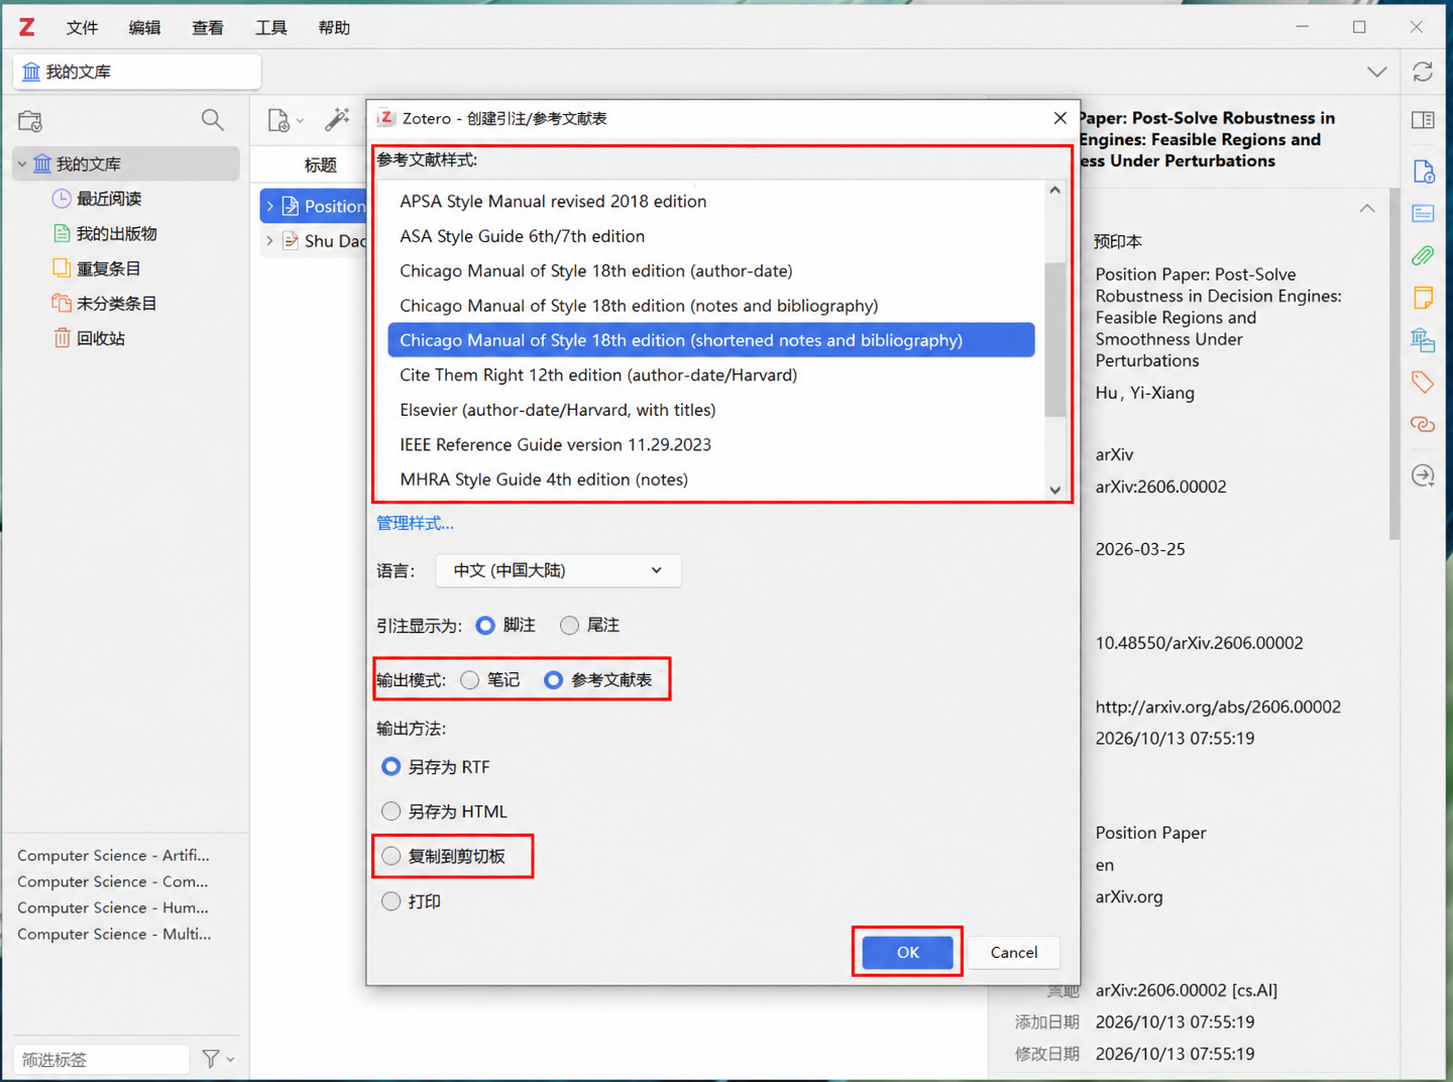Image resolution: width=1453 pixels, height=1082 pixels.
Task: Choose 笔记 output mode
Action: [x=470, y=680]
